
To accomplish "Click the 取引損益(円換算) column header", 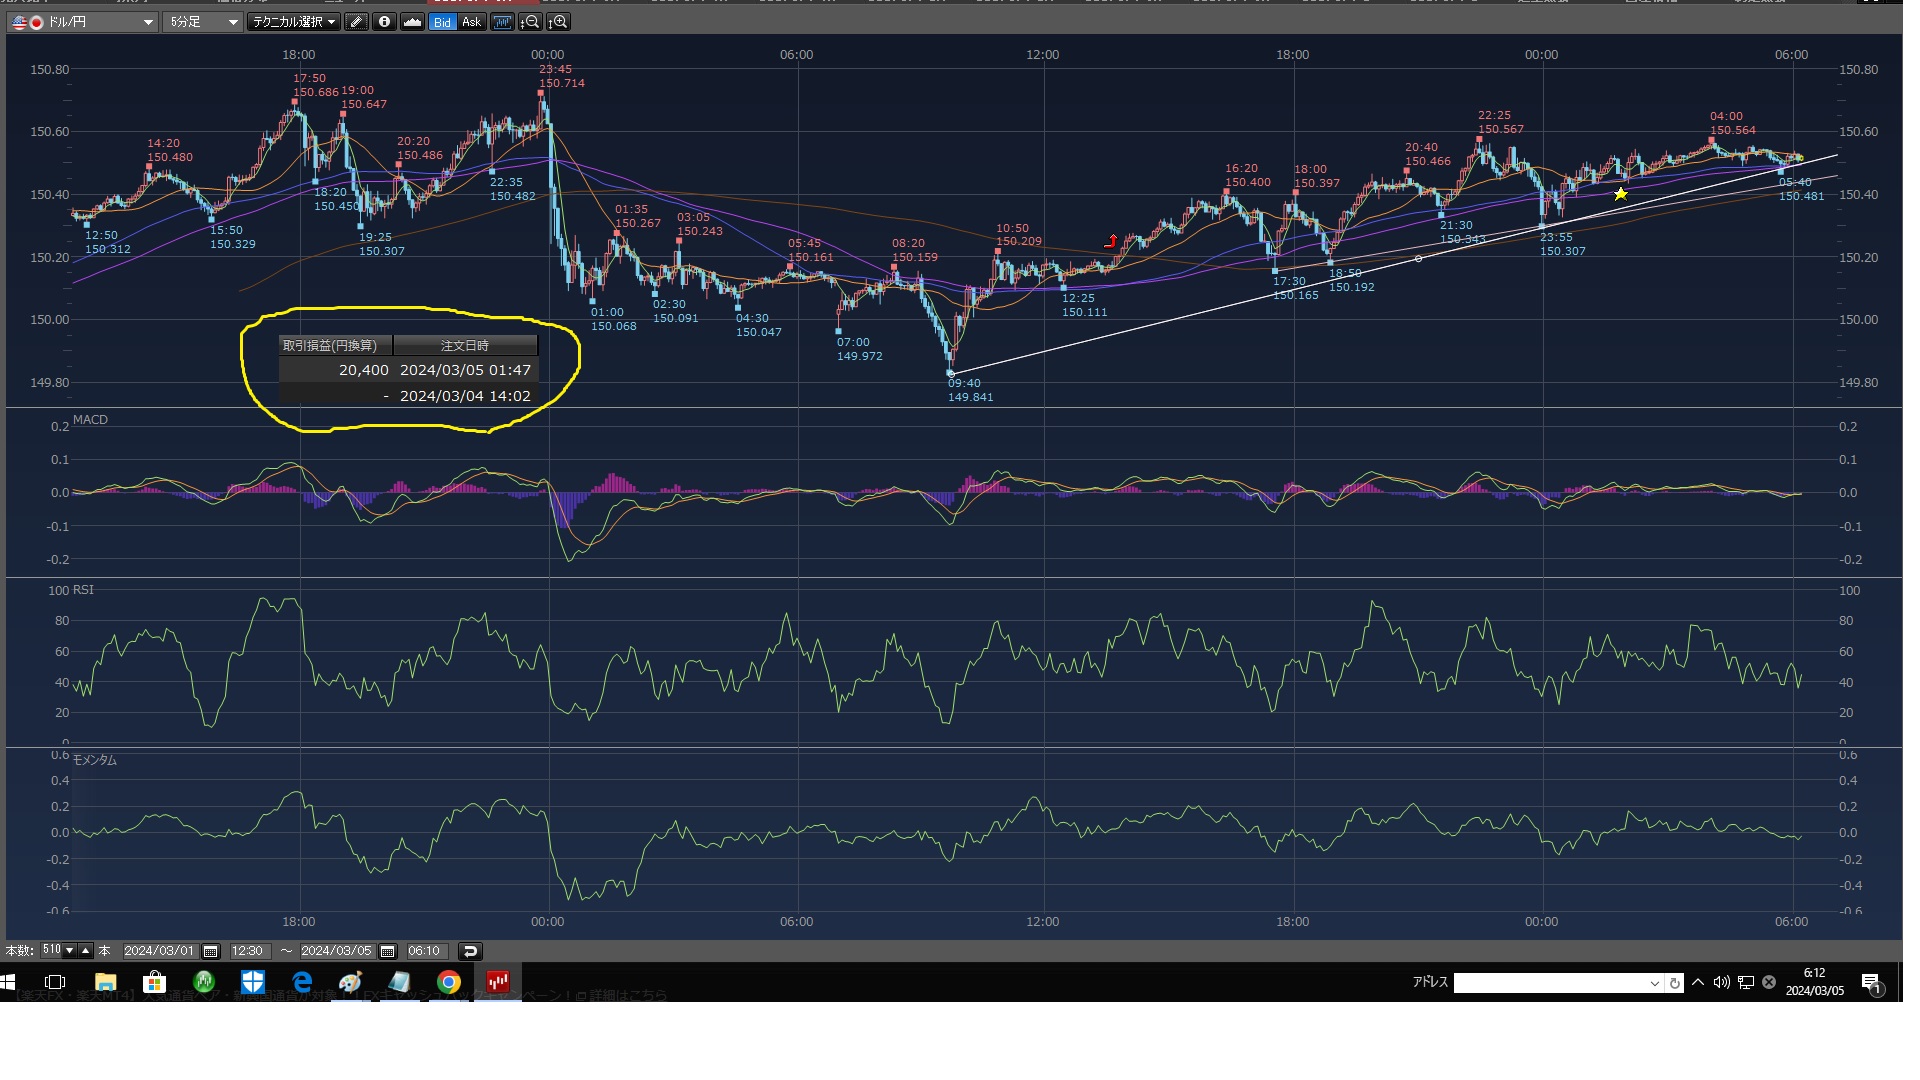I will point(334,345).
